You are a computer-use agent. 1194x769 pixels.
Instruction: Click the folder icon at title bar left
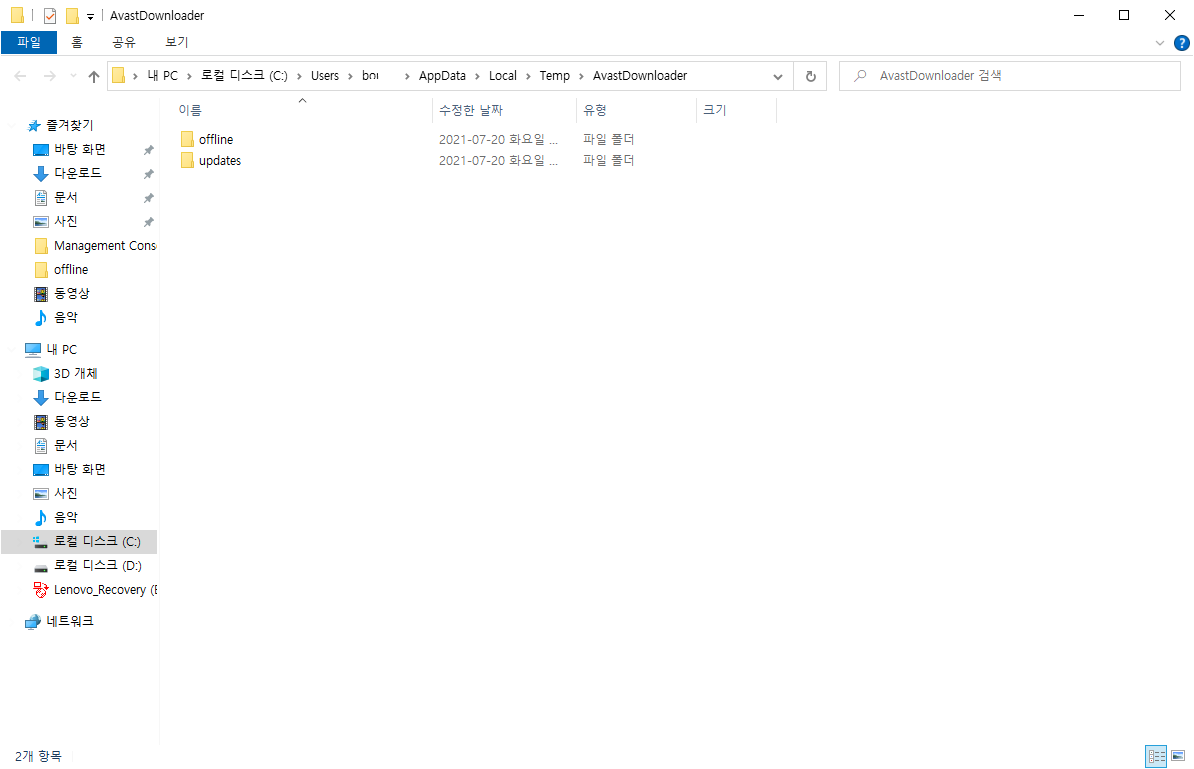point(17,15)
